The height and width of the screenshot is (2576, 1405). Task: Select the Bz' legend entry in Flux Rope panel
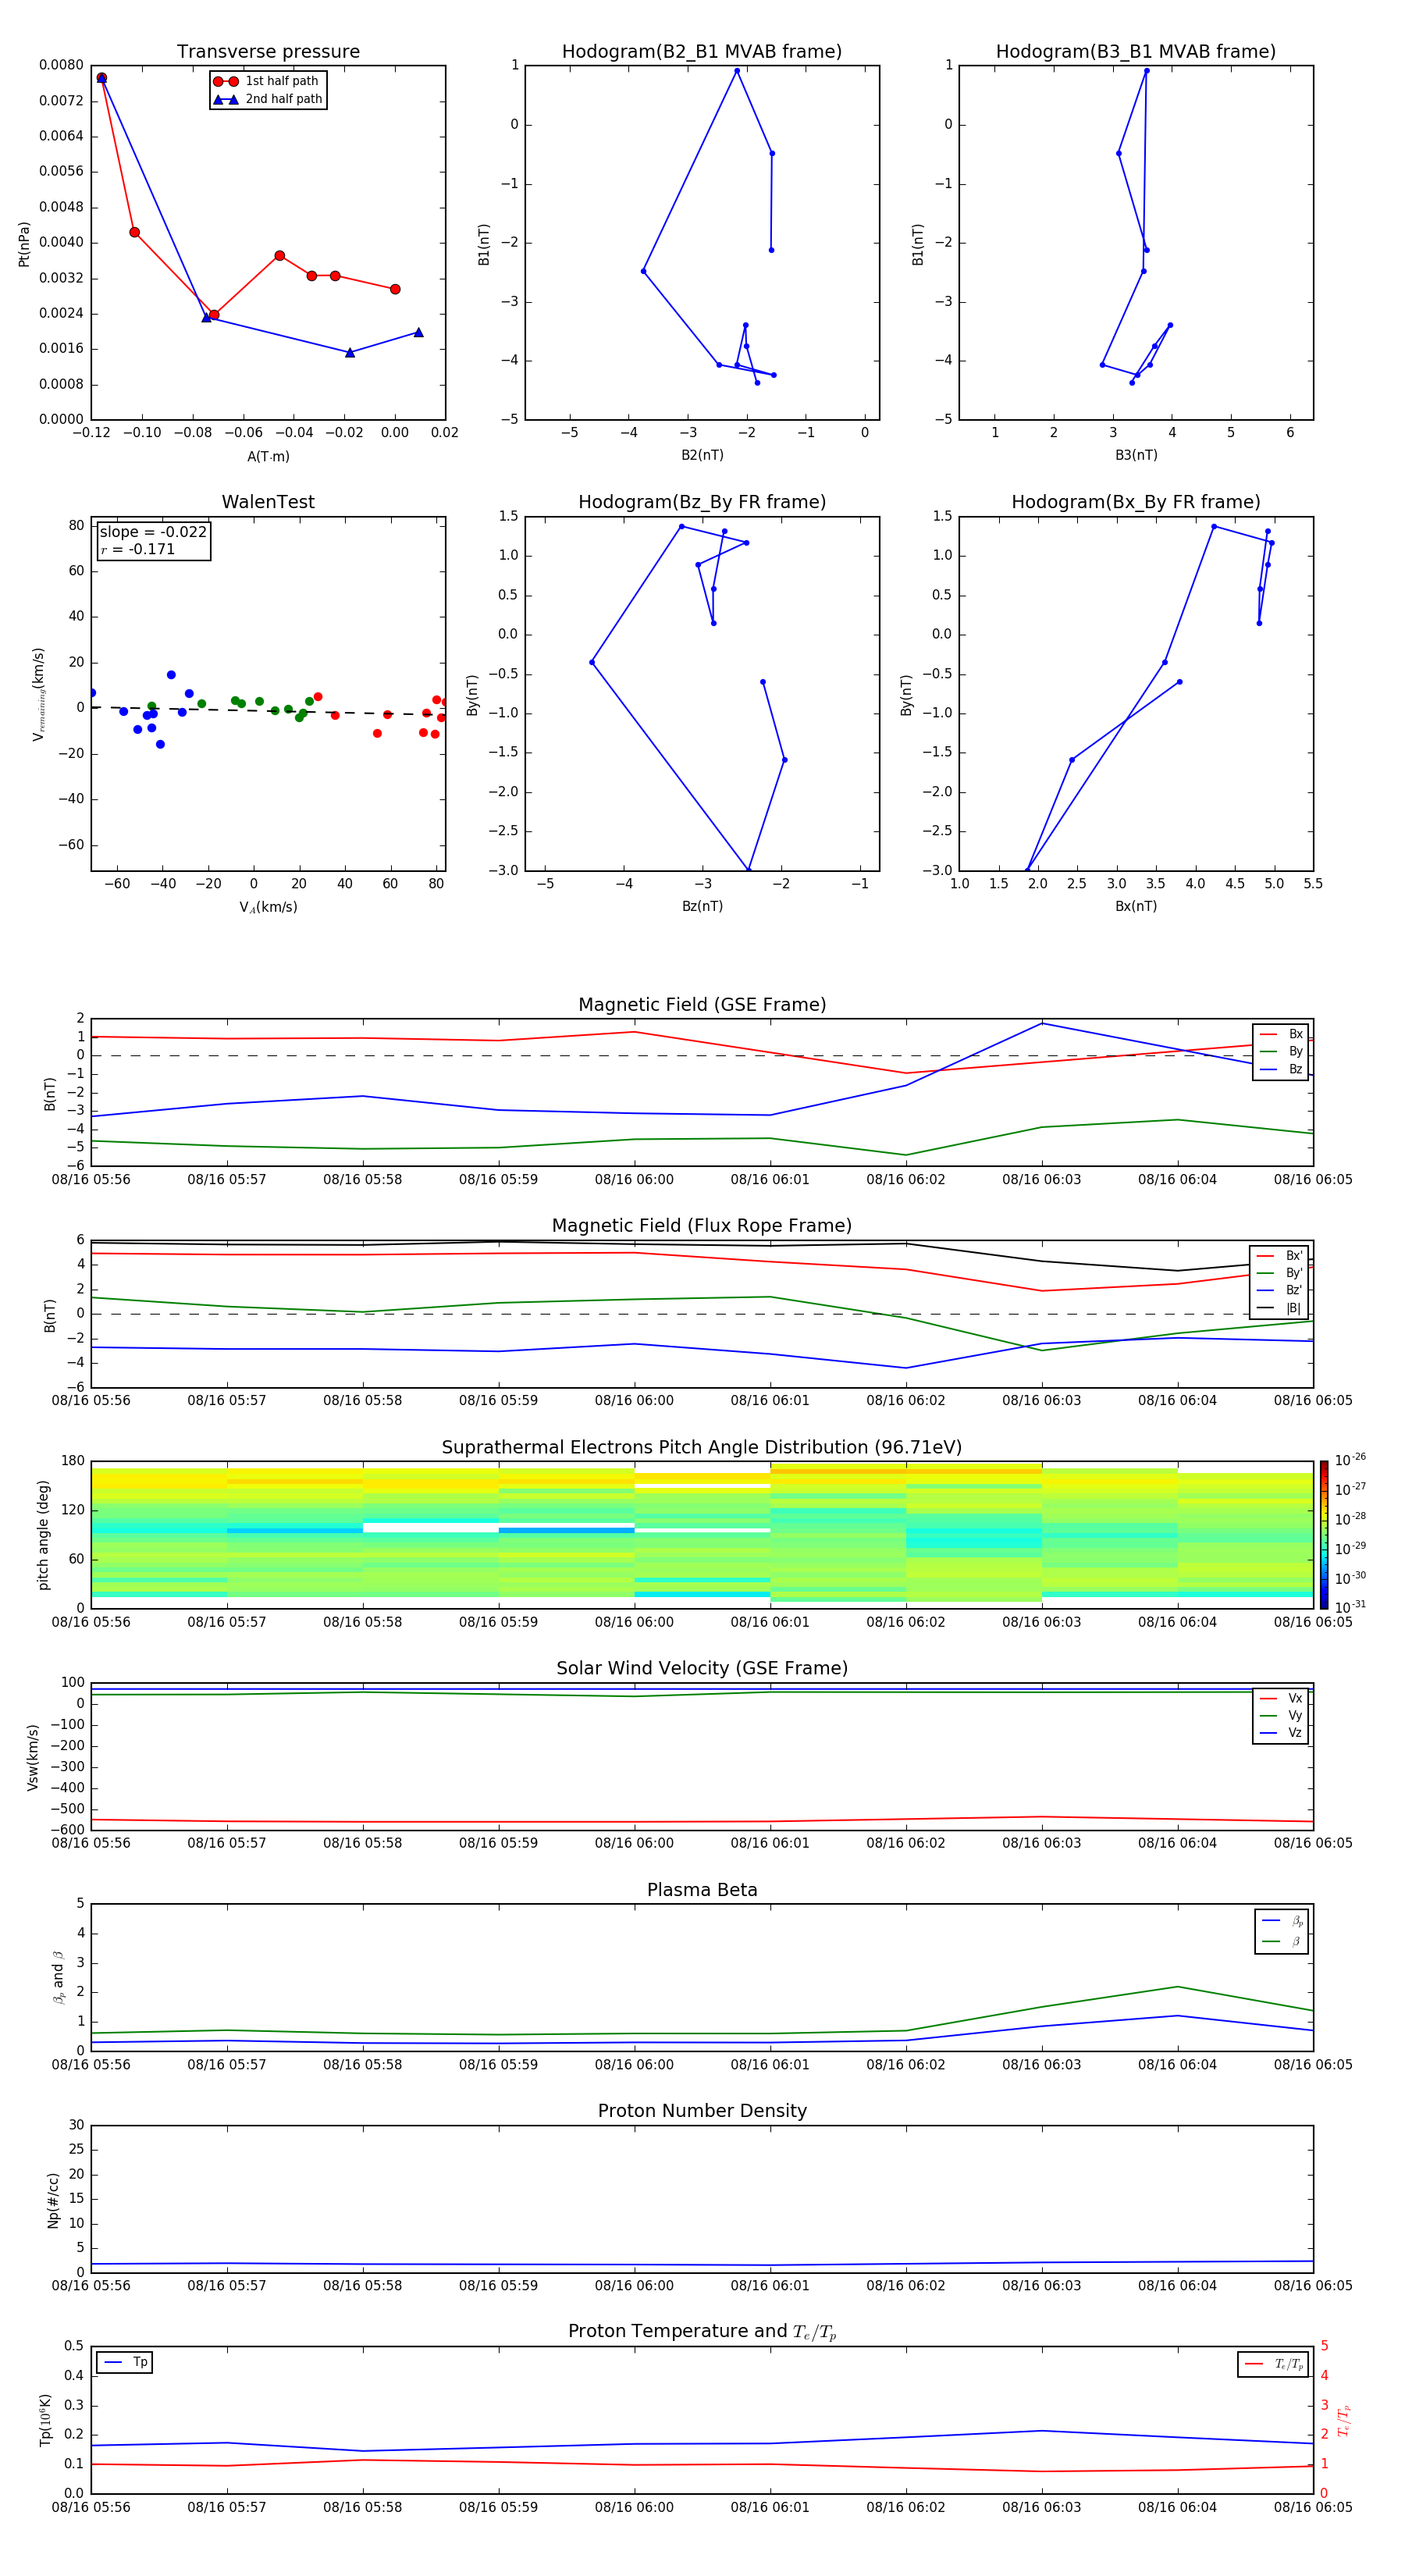[1279, 1290]
